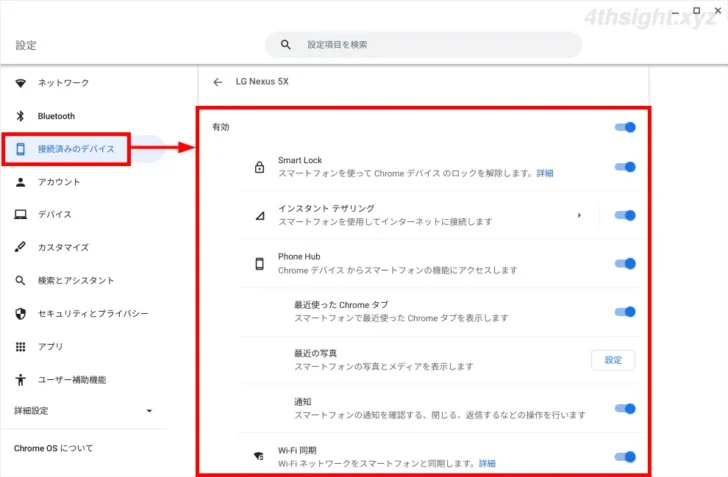Click the Apps grid icon
This screenshot has width=728, height=477.
(x=20, y=347)
